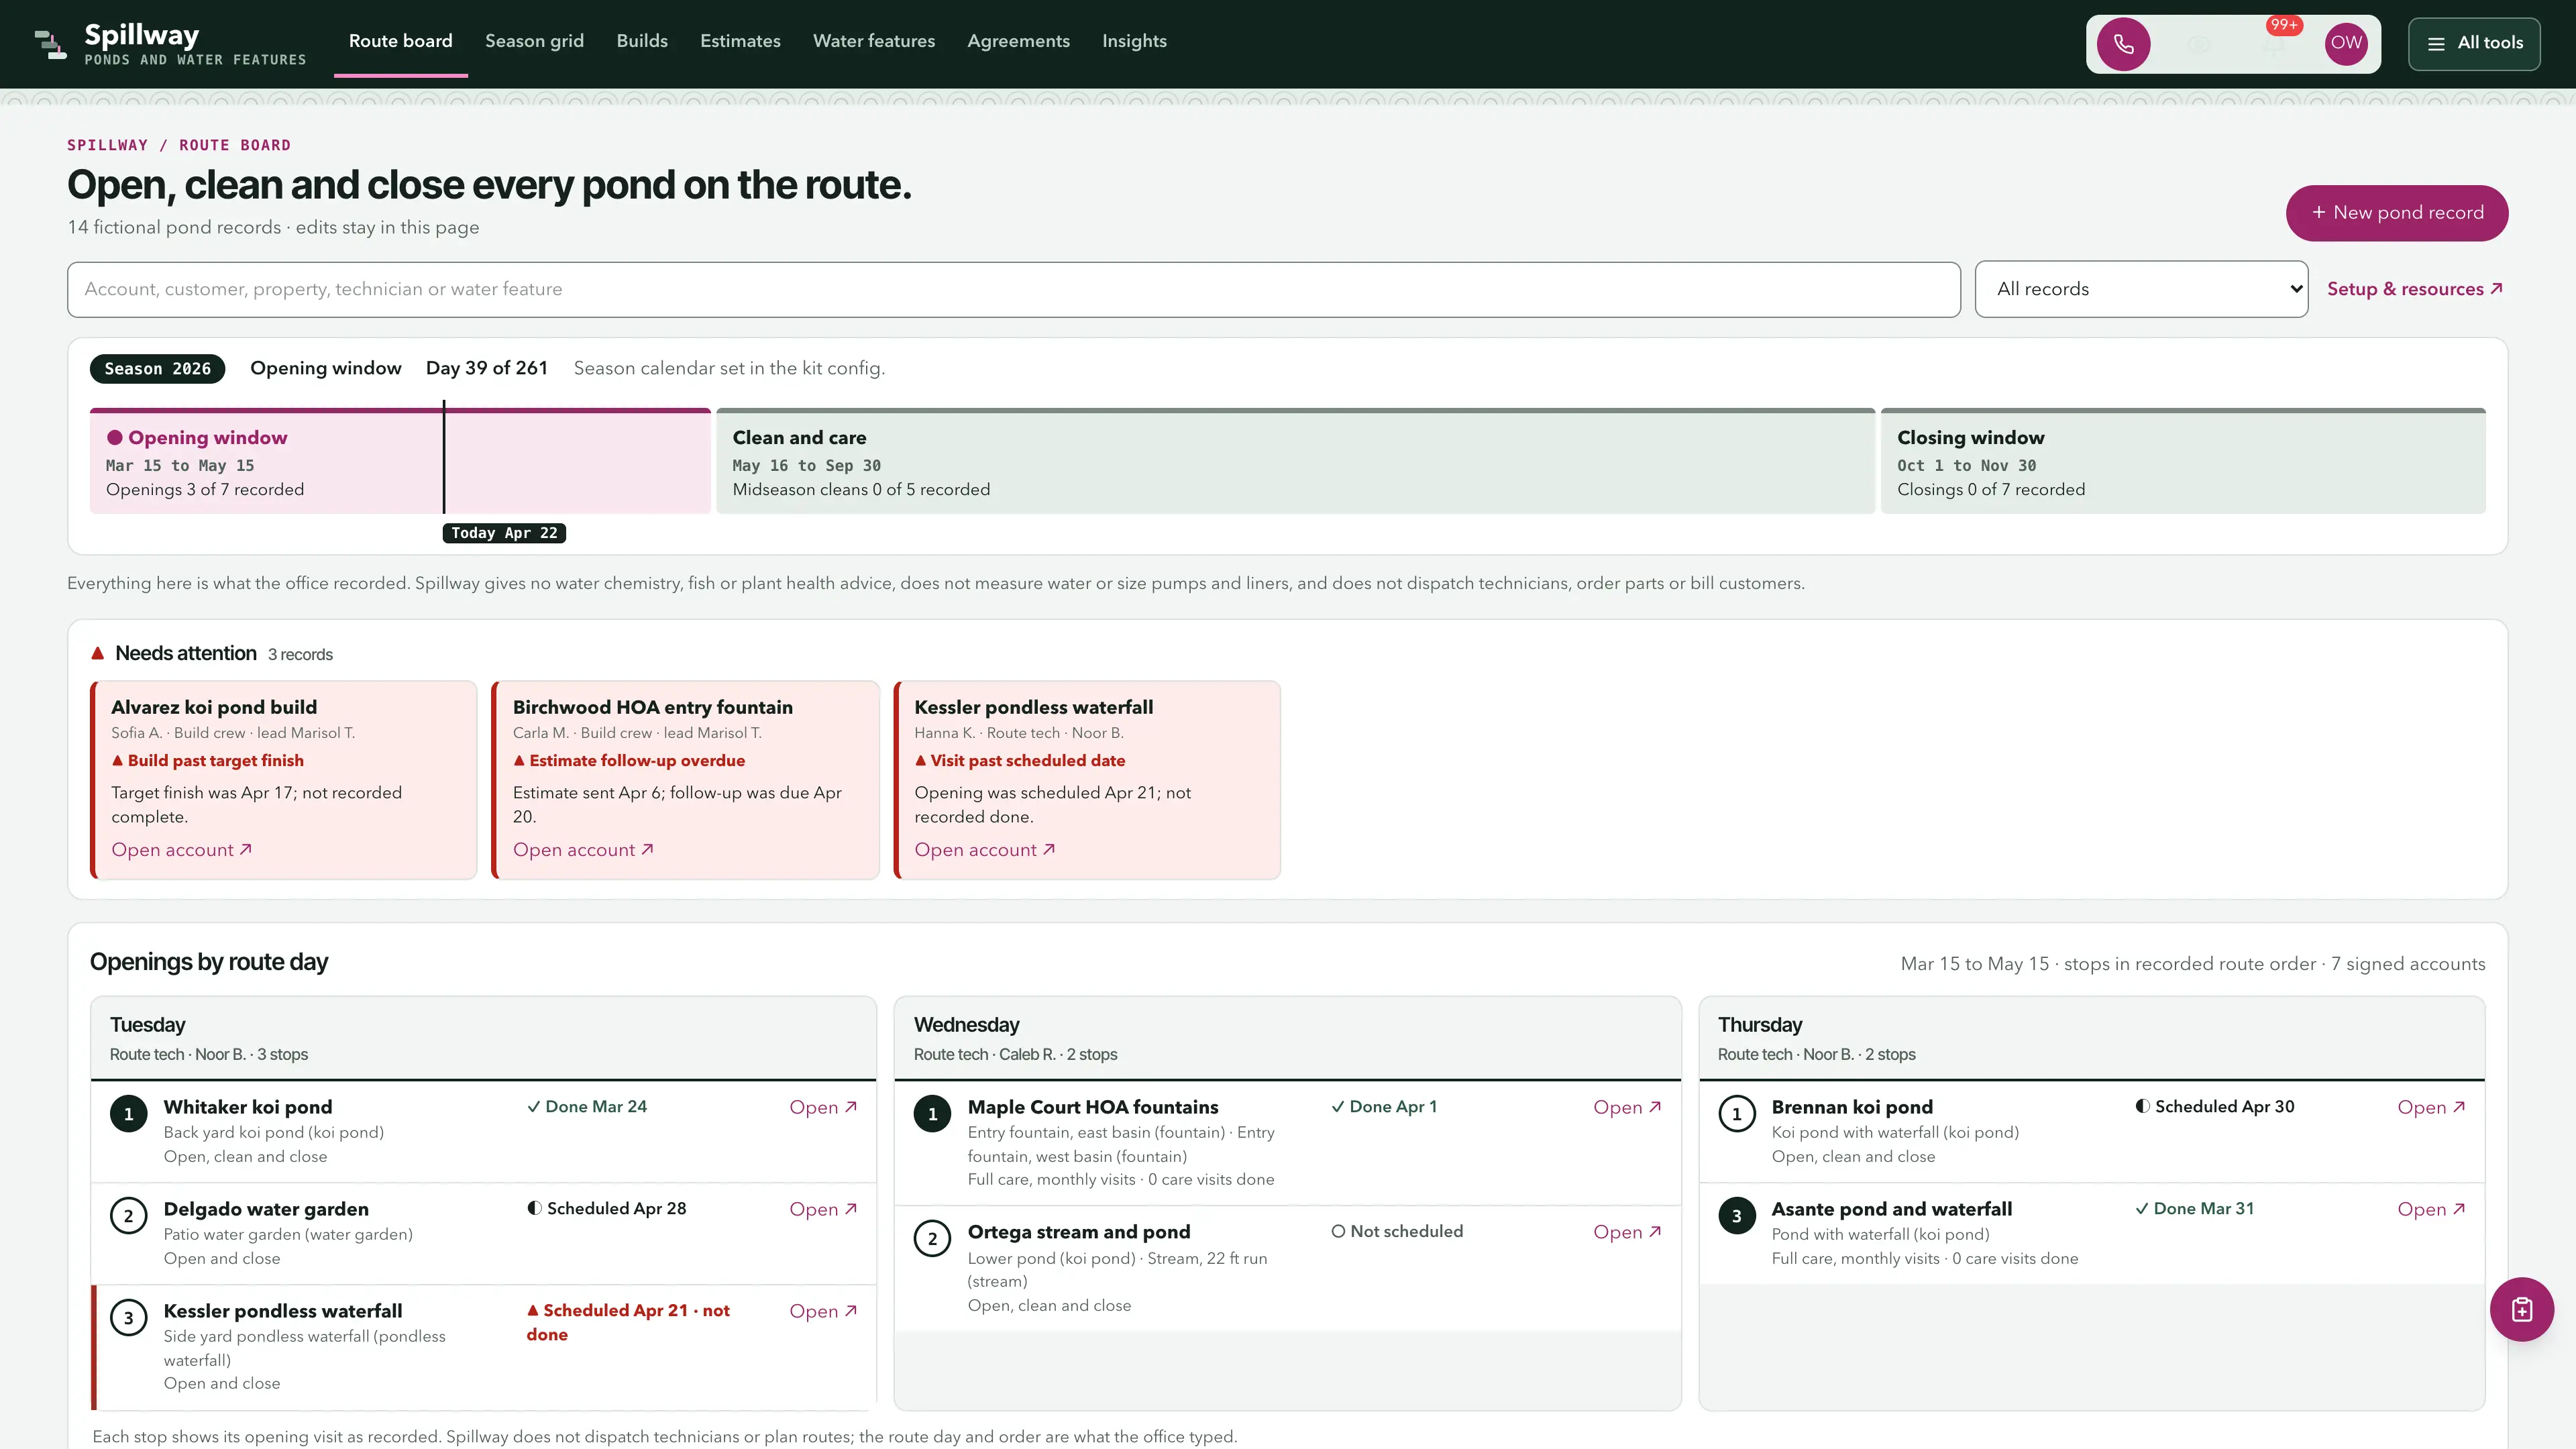
Task: Click 'Not scheduled' status on Ortega
Action: [1396, 1232]
